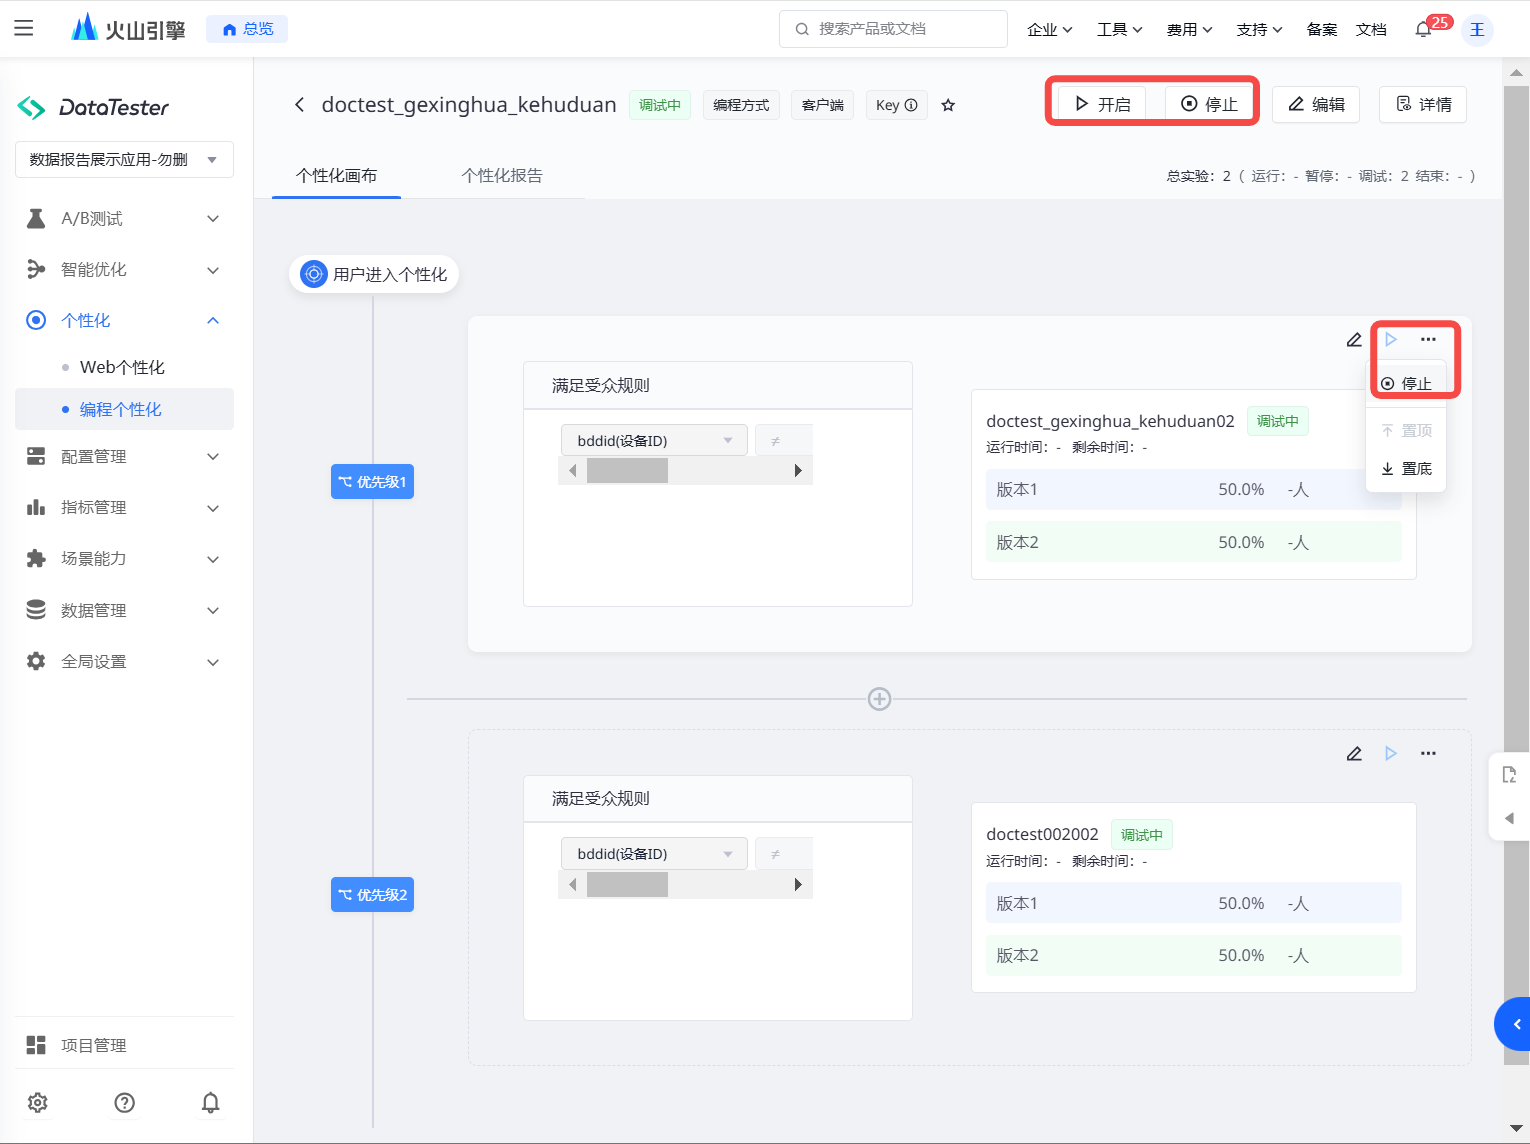This screenshot has height=1144, width=1530.
Task: Select 置顶 in the card dropdown menu
Action: [x=1406, y=430]
